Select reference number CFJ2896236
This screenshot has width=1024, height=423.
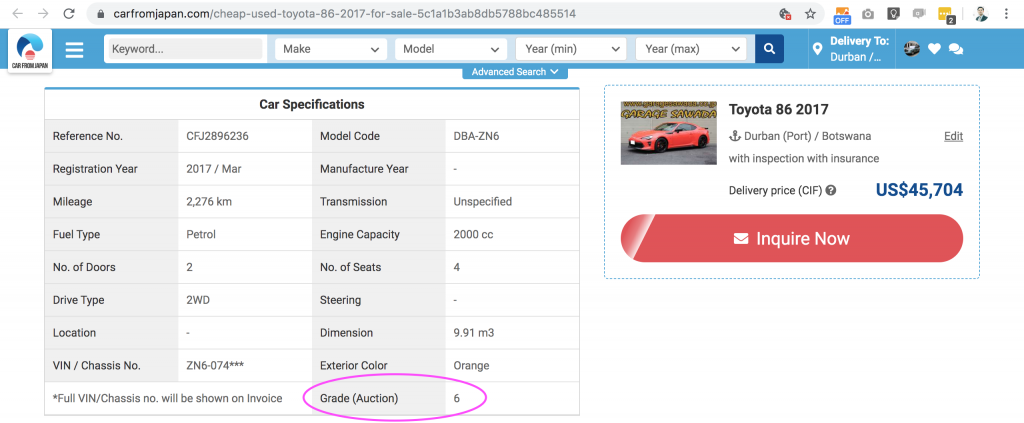click(x=217, y=136)
